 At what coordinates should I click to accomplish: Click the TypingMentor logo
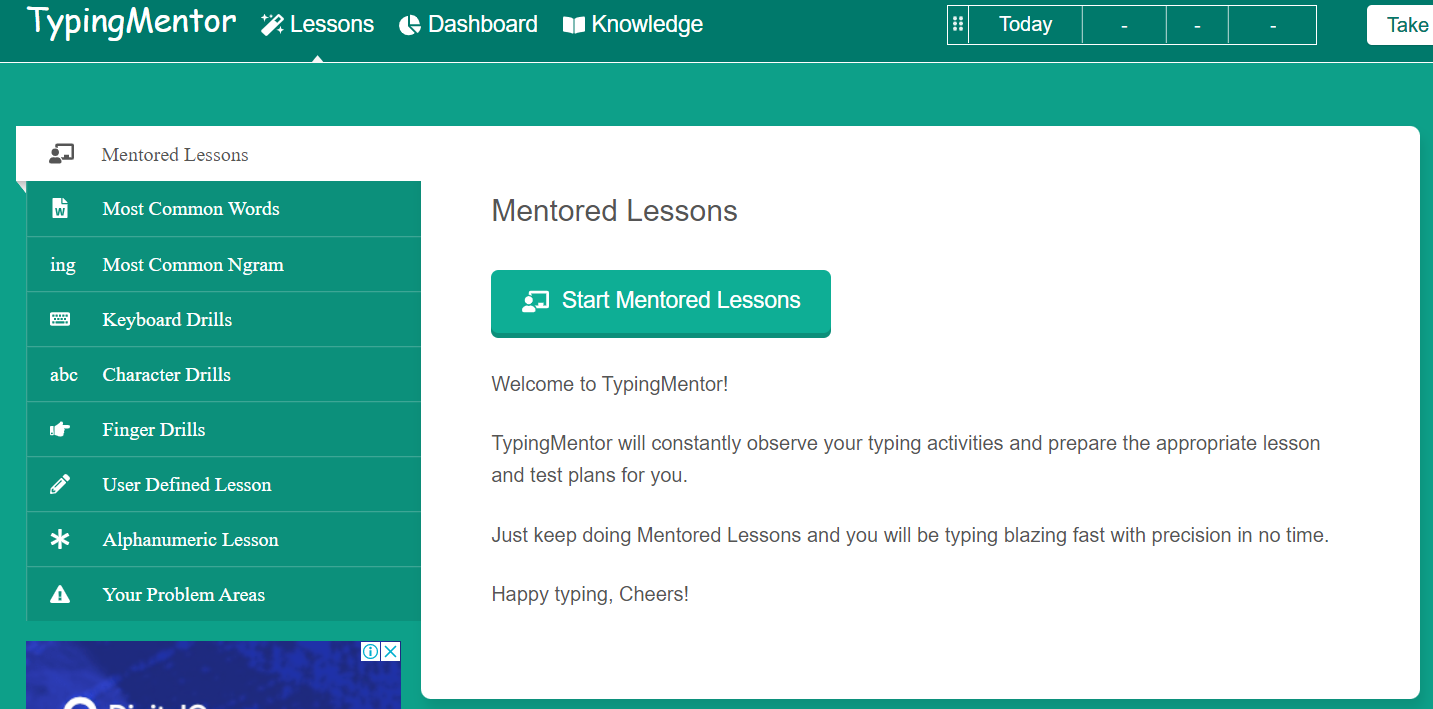tap(131, 22)
